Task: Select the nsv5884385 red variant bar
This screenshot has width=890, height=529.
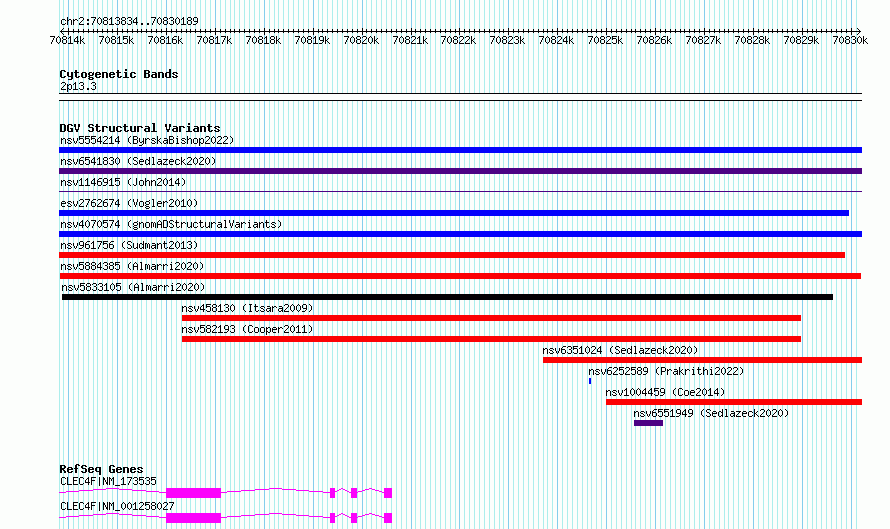Action: 460,276
